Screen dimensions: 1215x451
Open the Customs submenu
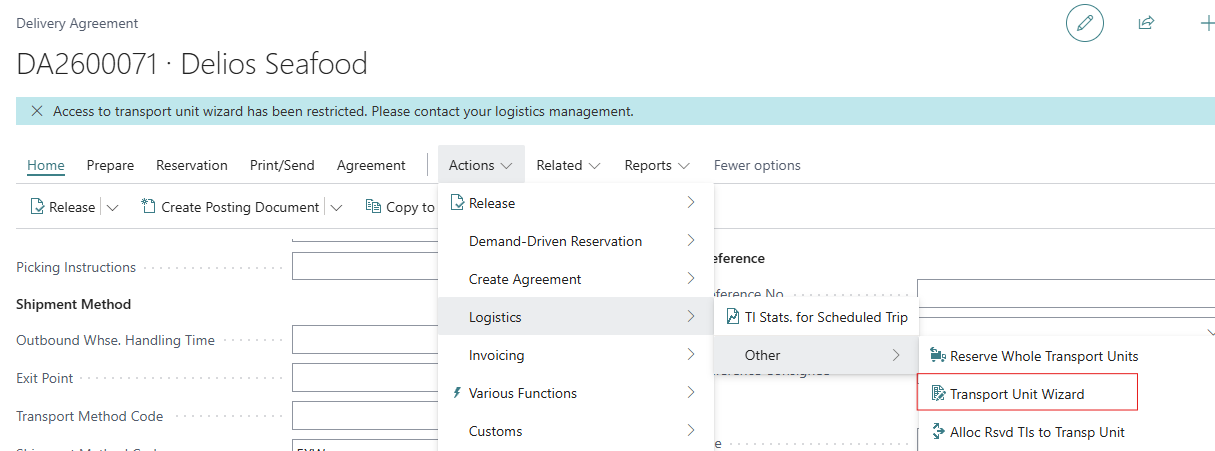[x=576, y=431]
